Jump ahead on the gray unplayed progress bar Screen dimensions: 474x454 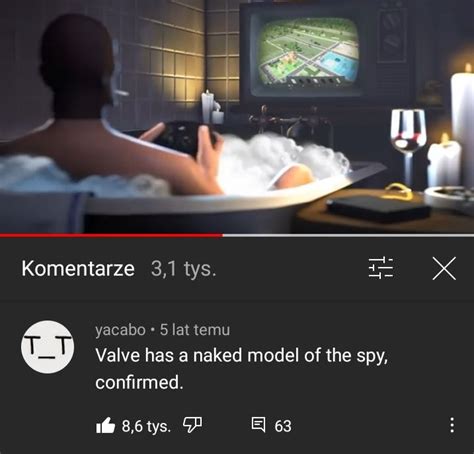[348, 235]
